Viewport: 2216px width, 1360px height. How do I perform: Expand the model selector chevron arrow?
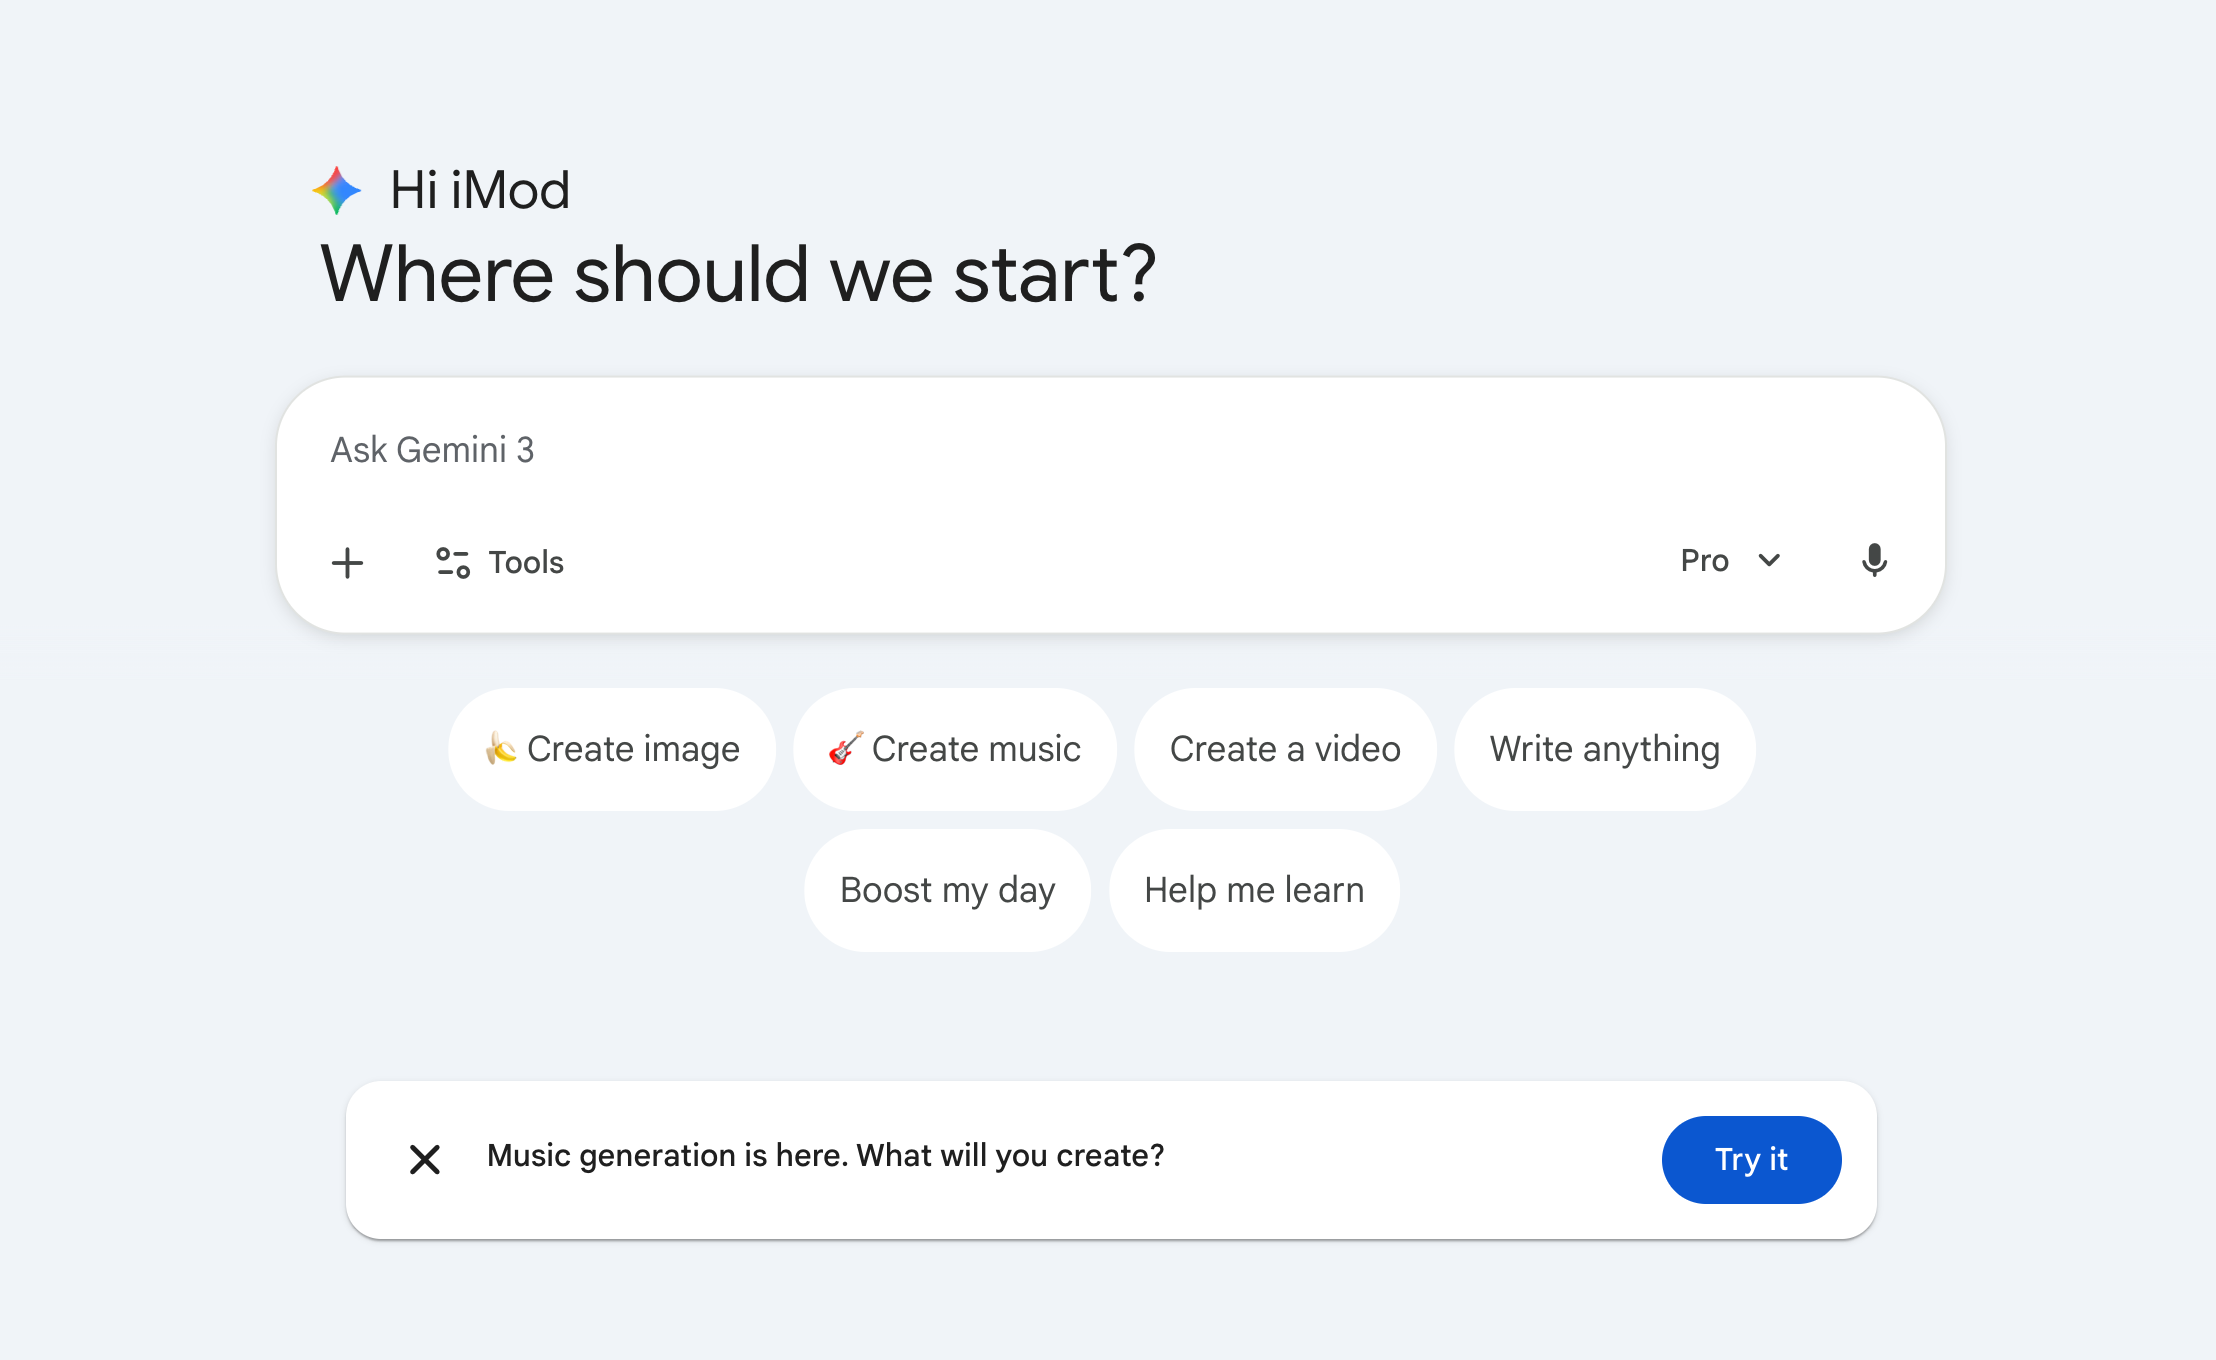pos(1769,561)
